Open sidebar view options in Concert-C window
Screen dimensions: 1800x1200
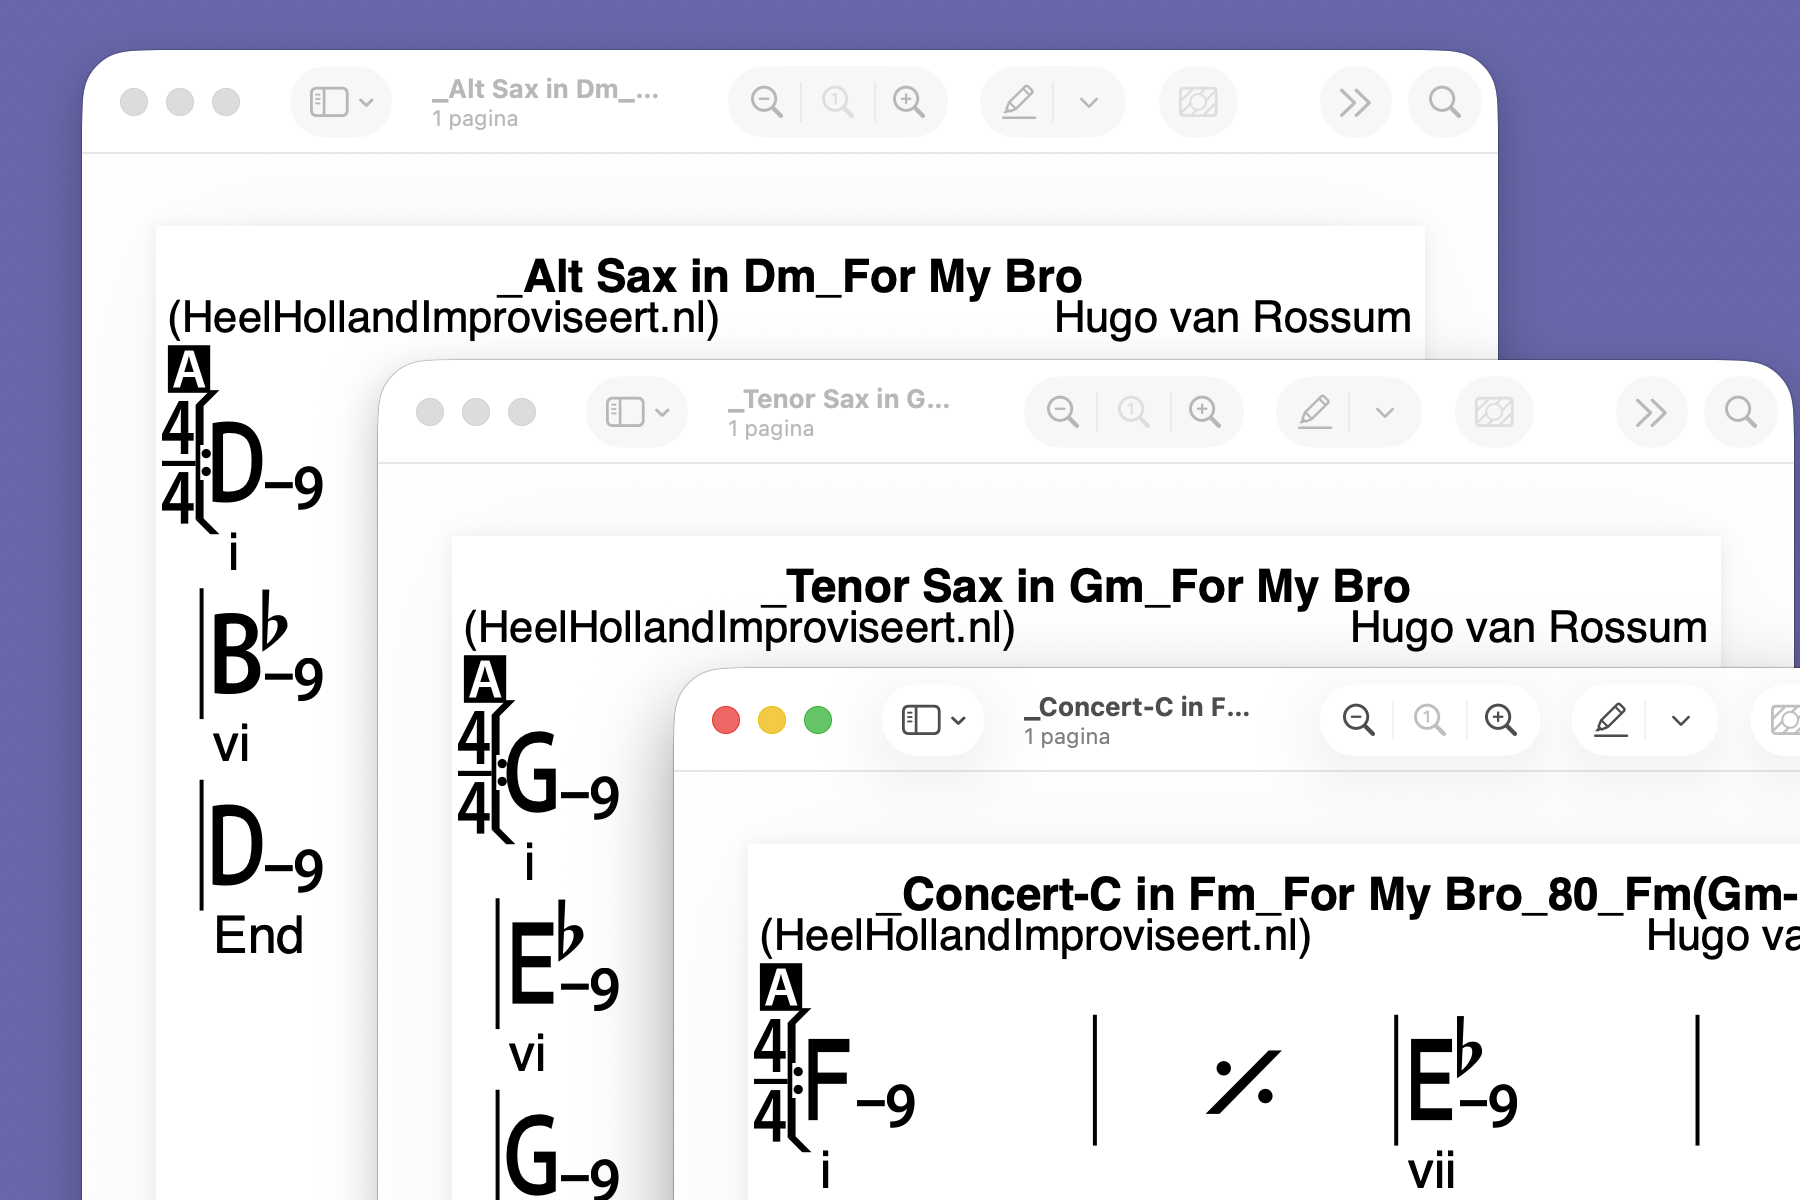click(959, 720)
